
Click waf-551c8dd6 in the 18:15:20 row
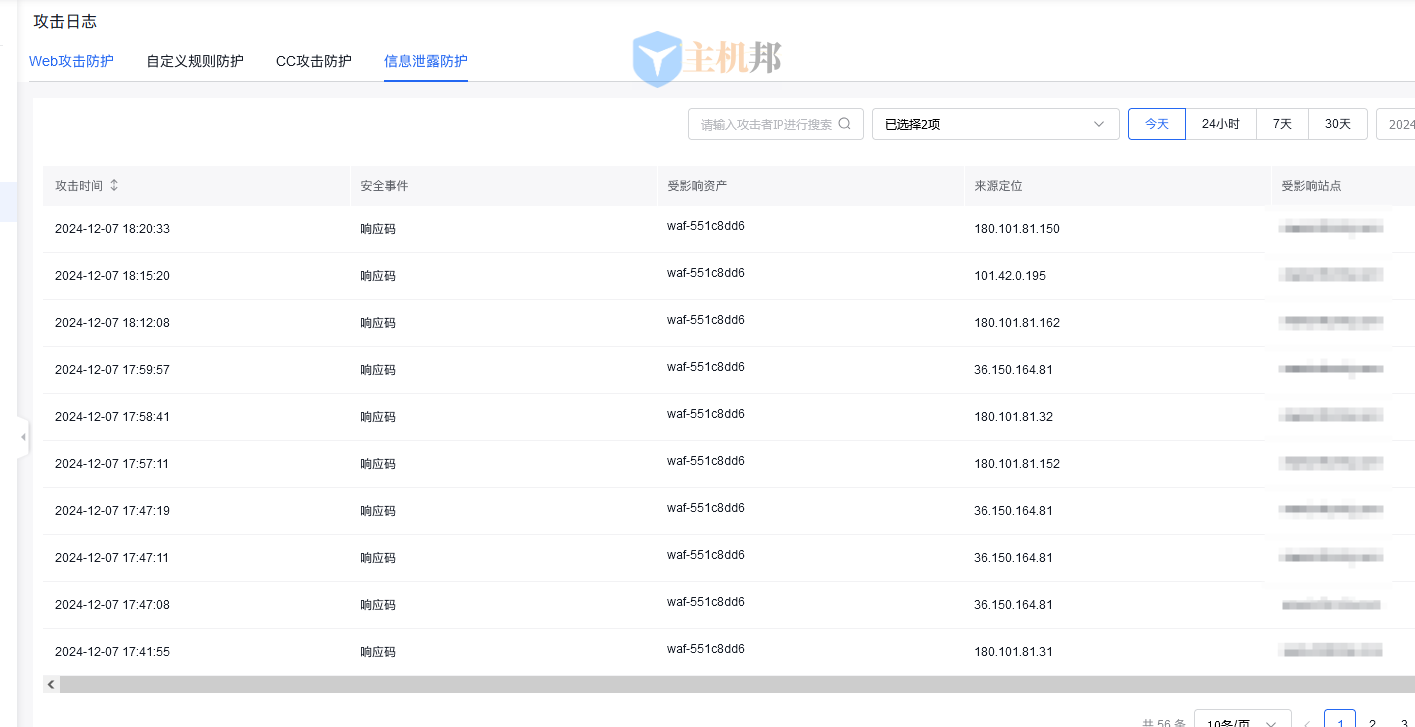[x=706, y=273]
